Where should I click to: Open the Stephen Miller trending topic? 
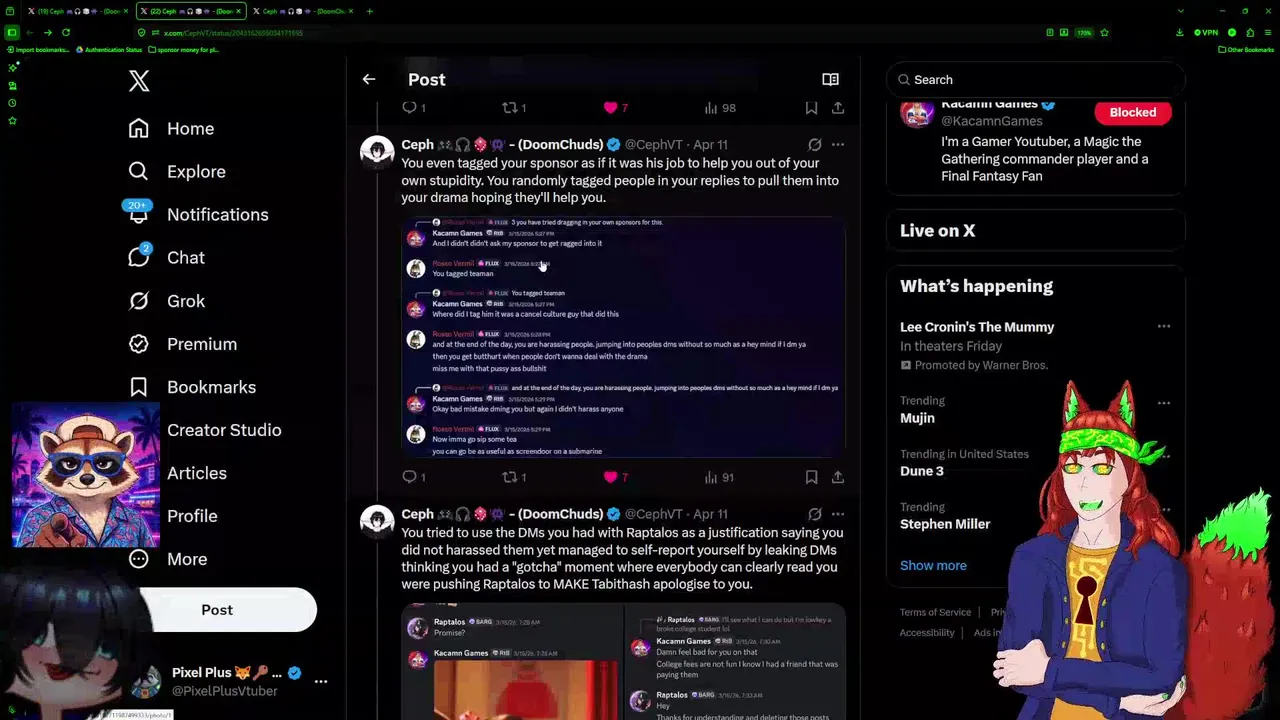(945, 524)
